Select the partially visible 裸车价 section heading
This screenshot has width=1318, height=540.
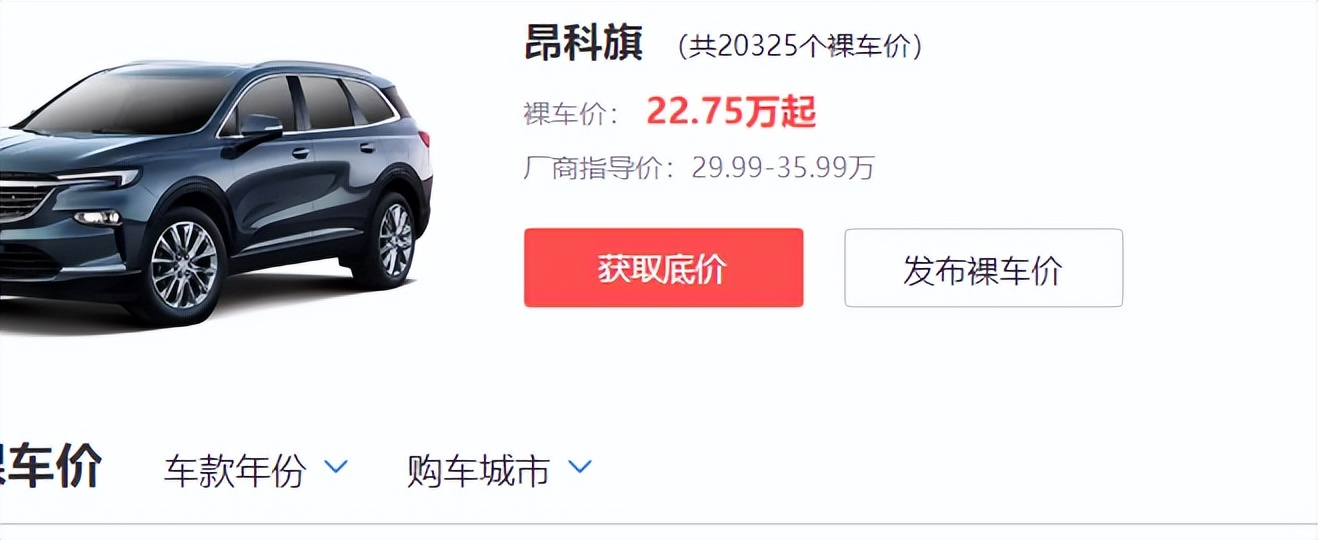tap(50, 466)
